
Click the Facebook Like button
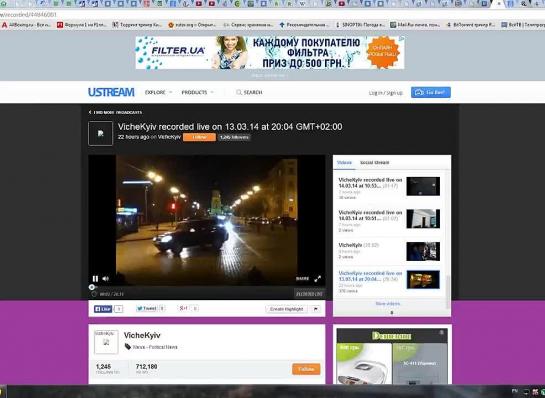[x=103, y=309]
